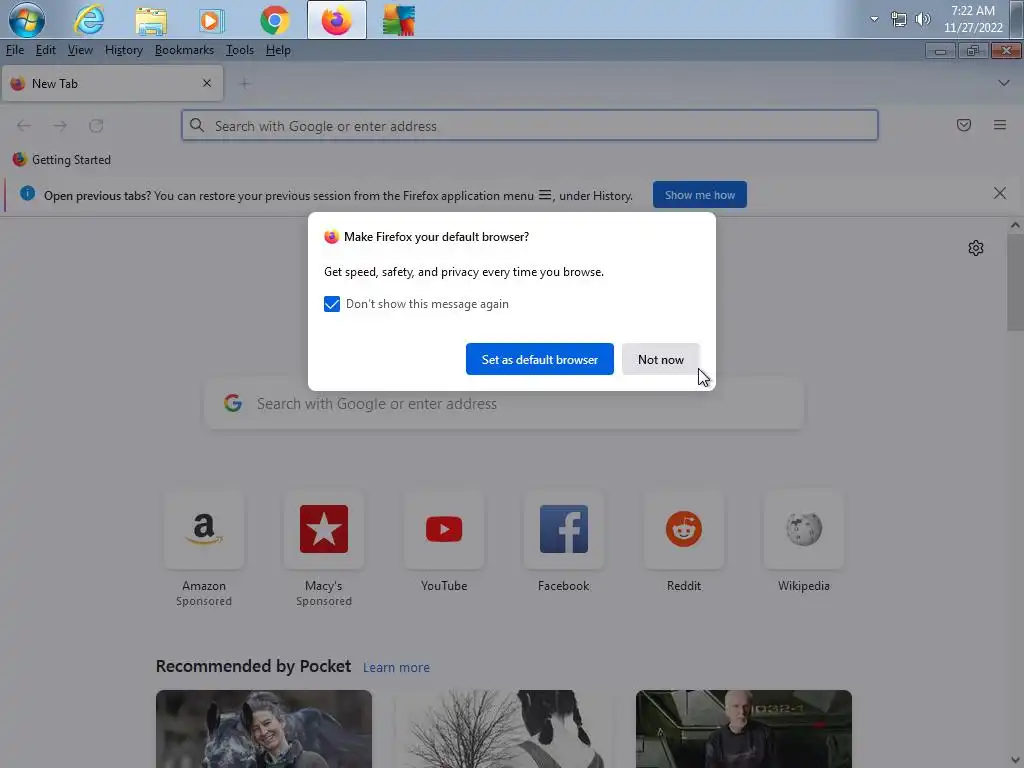Click the taskbar clock showing 7:22 AM
Screen dimensions: 1024x768
(972, 19)
